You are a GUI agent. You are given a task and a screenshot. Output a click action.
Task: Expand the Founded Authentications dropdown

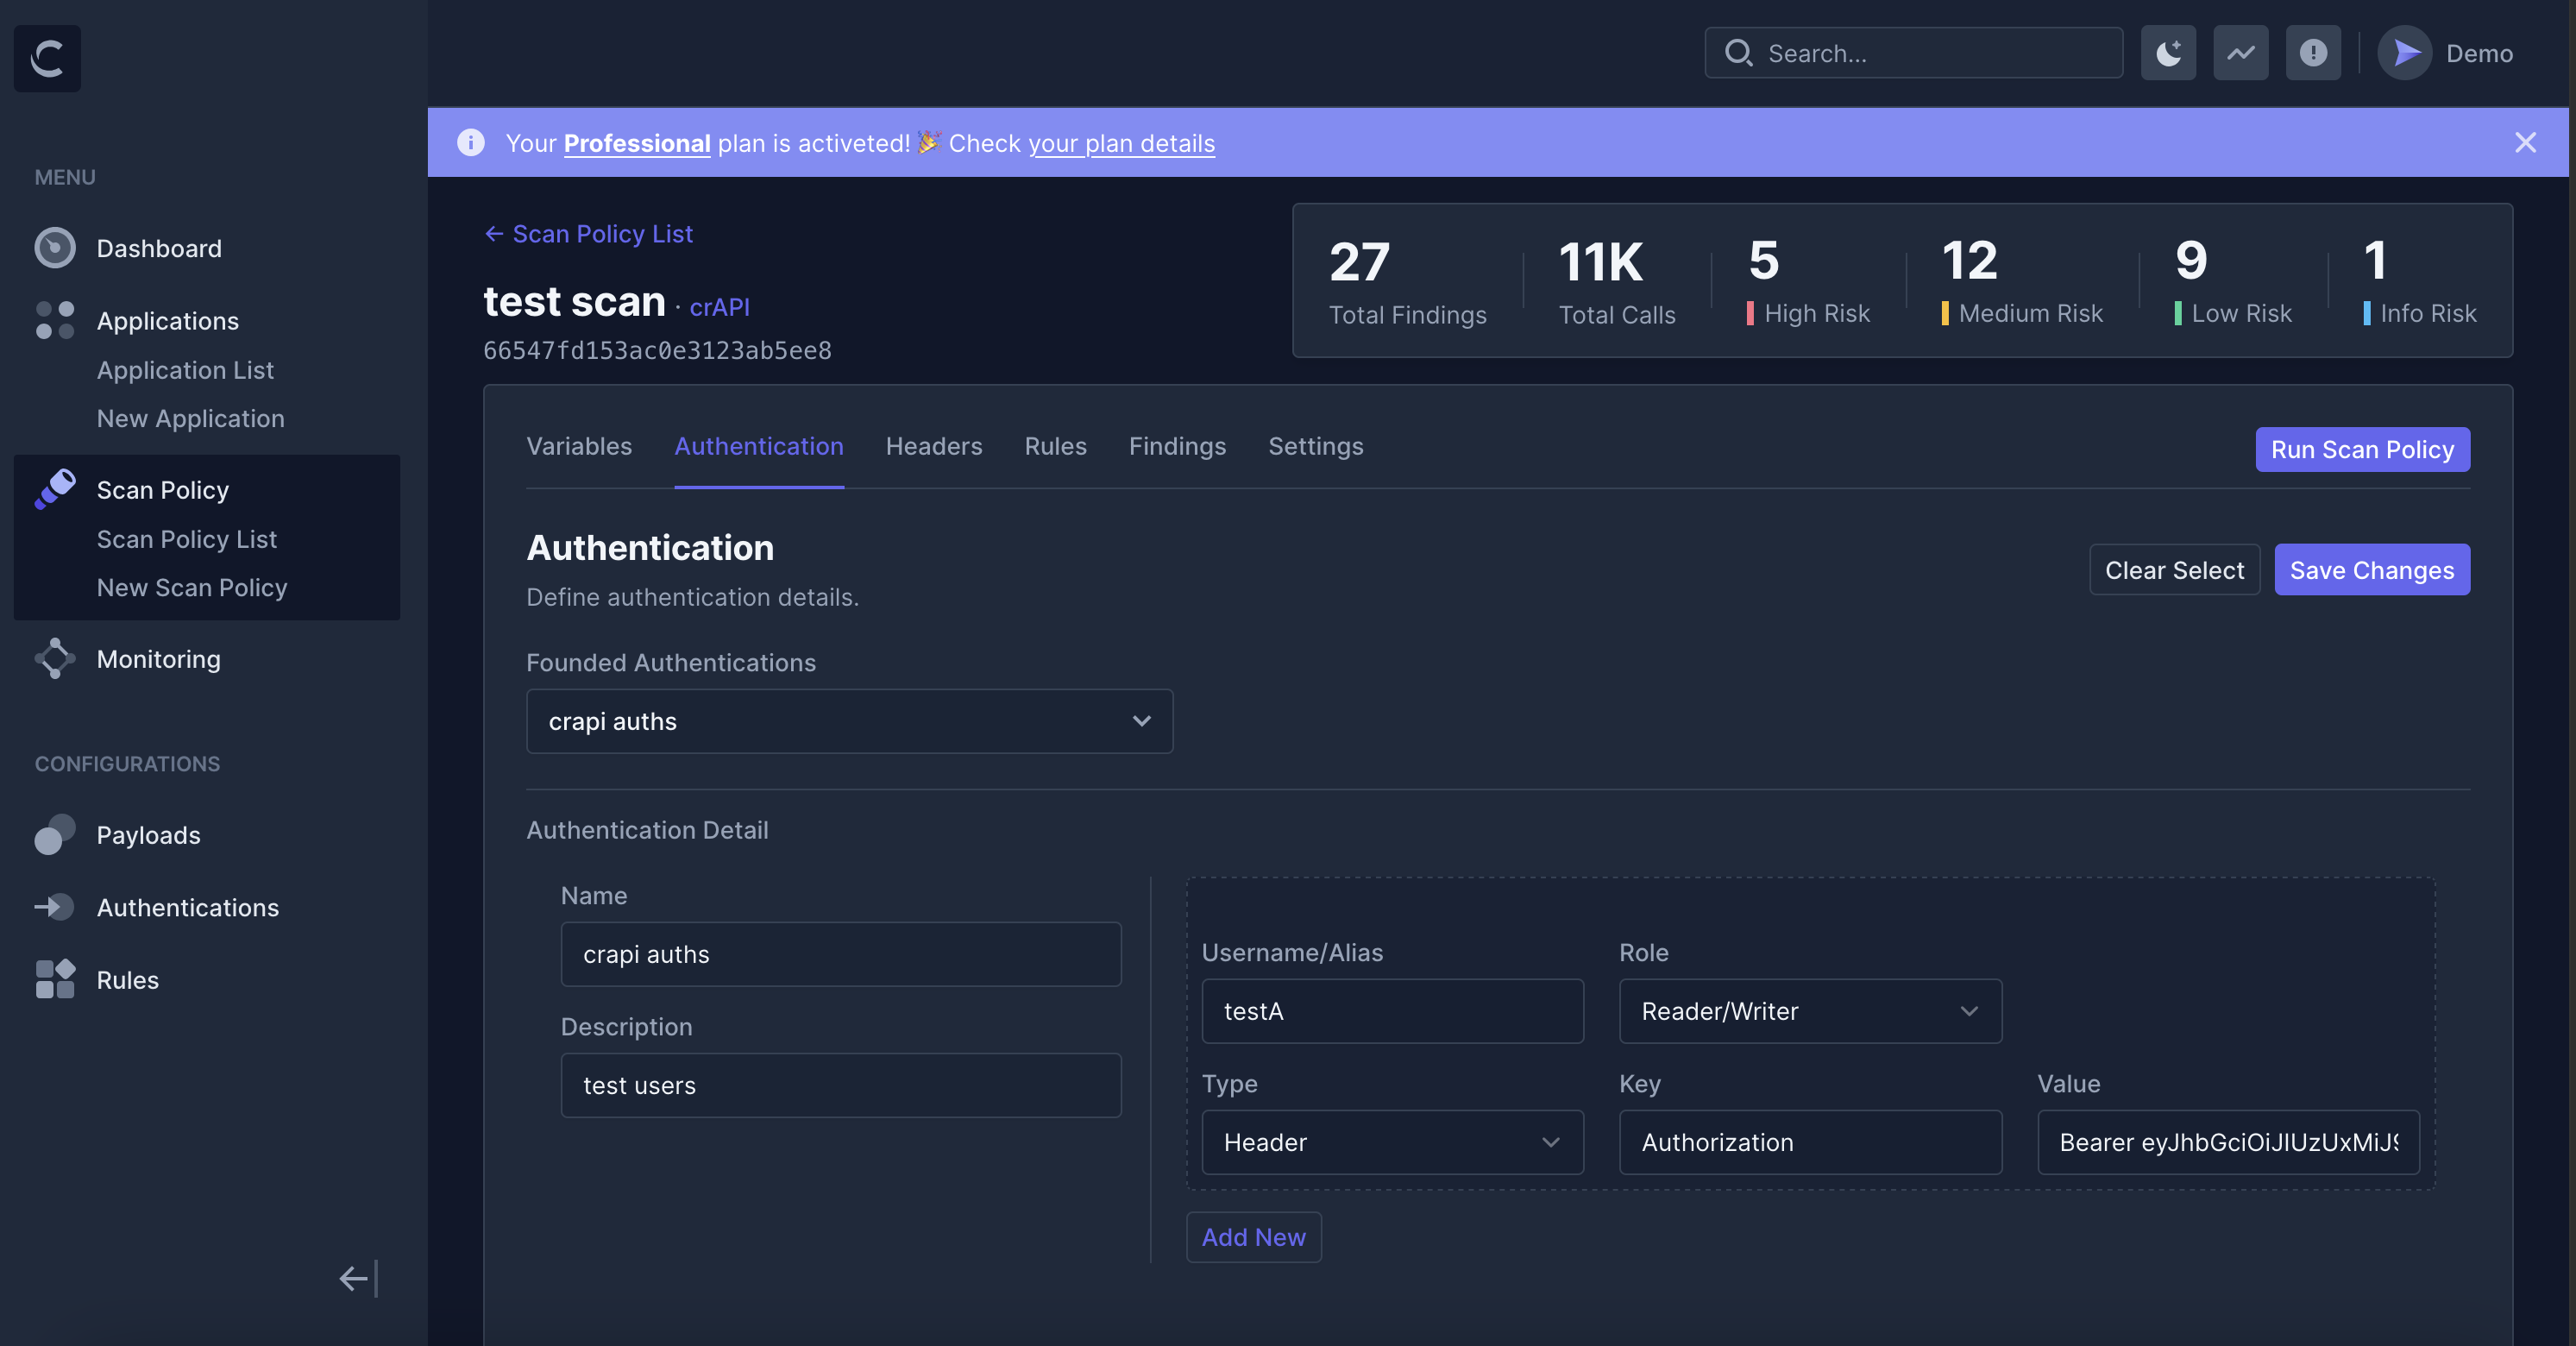[x=849, y=721]
